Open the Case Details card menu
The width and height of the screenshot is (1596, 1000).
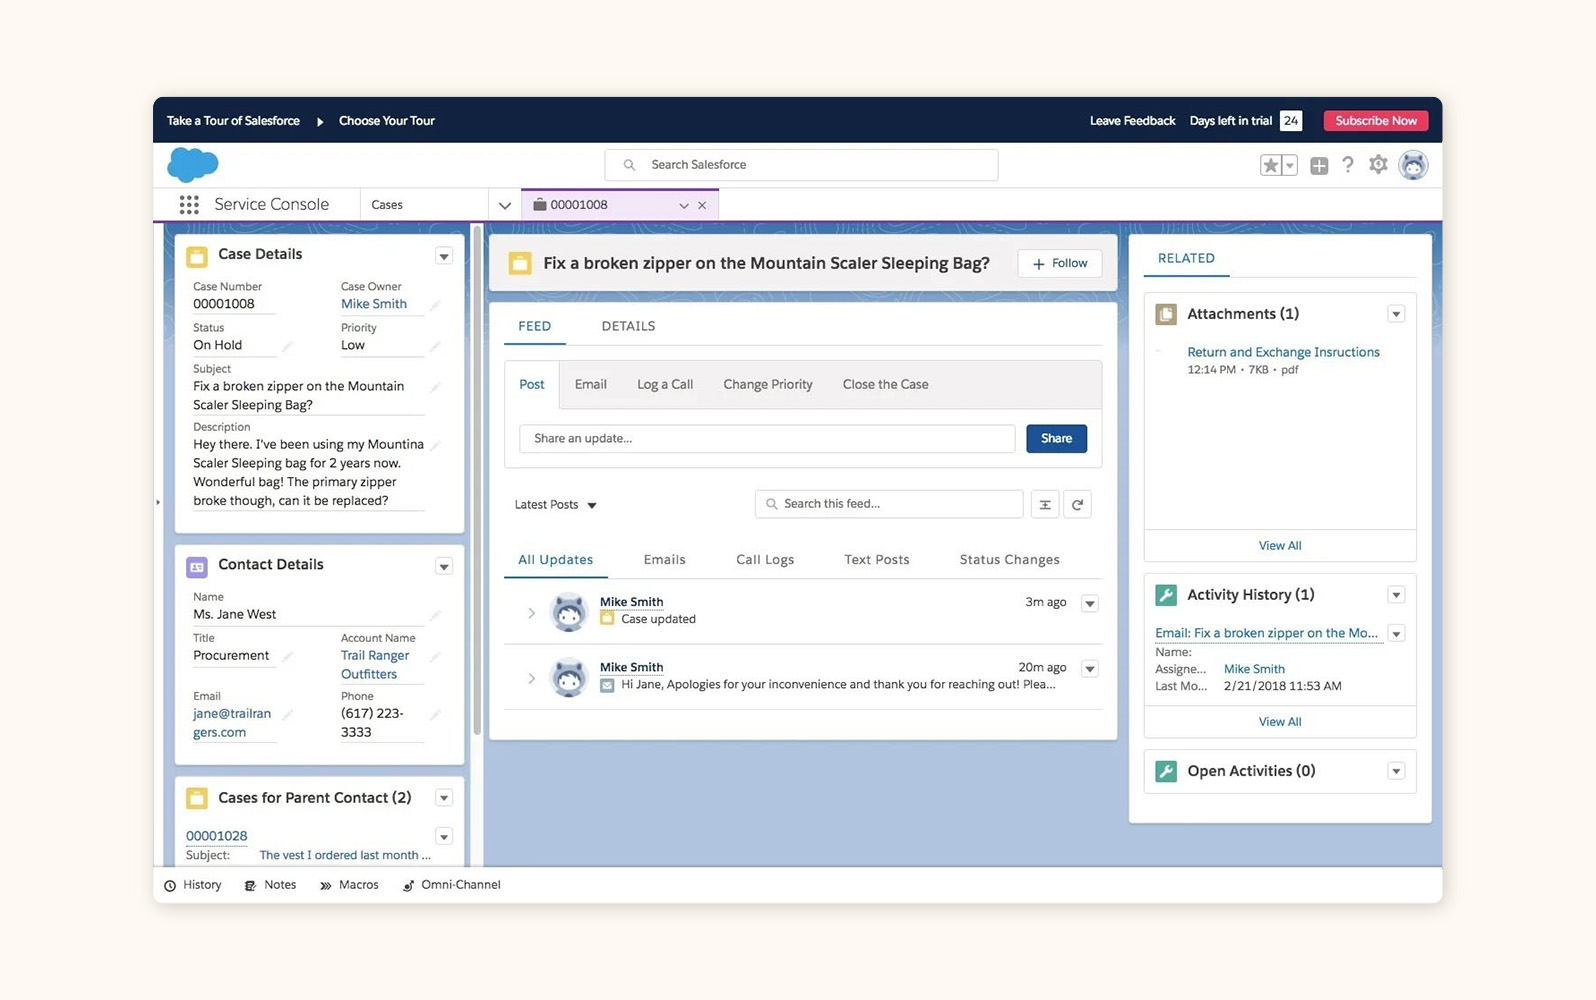pos(443,256)
